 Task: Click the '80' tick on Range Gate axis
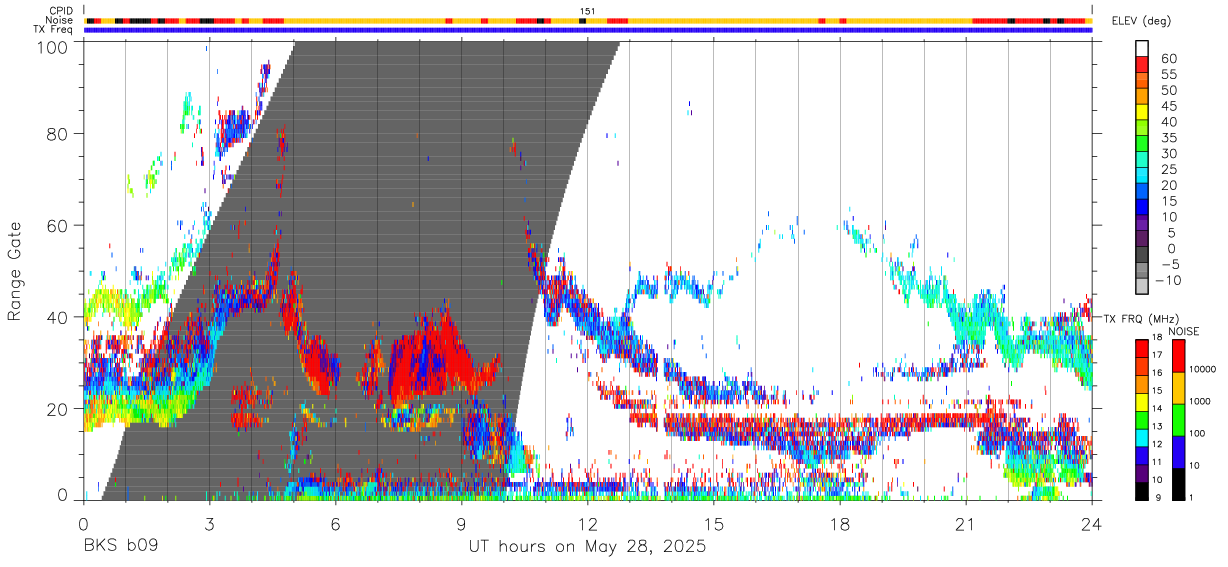[58, 133]
